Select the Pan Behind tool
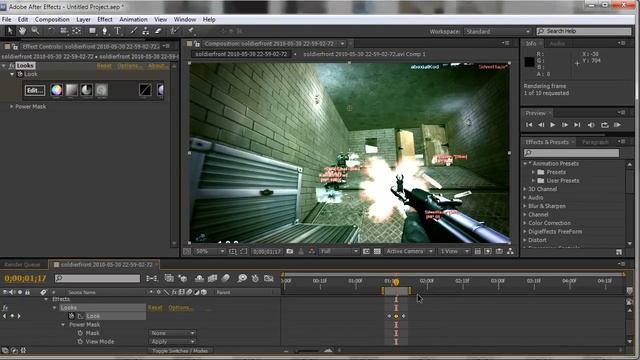This screenshot has width=640, height=360. coord(77,31)
